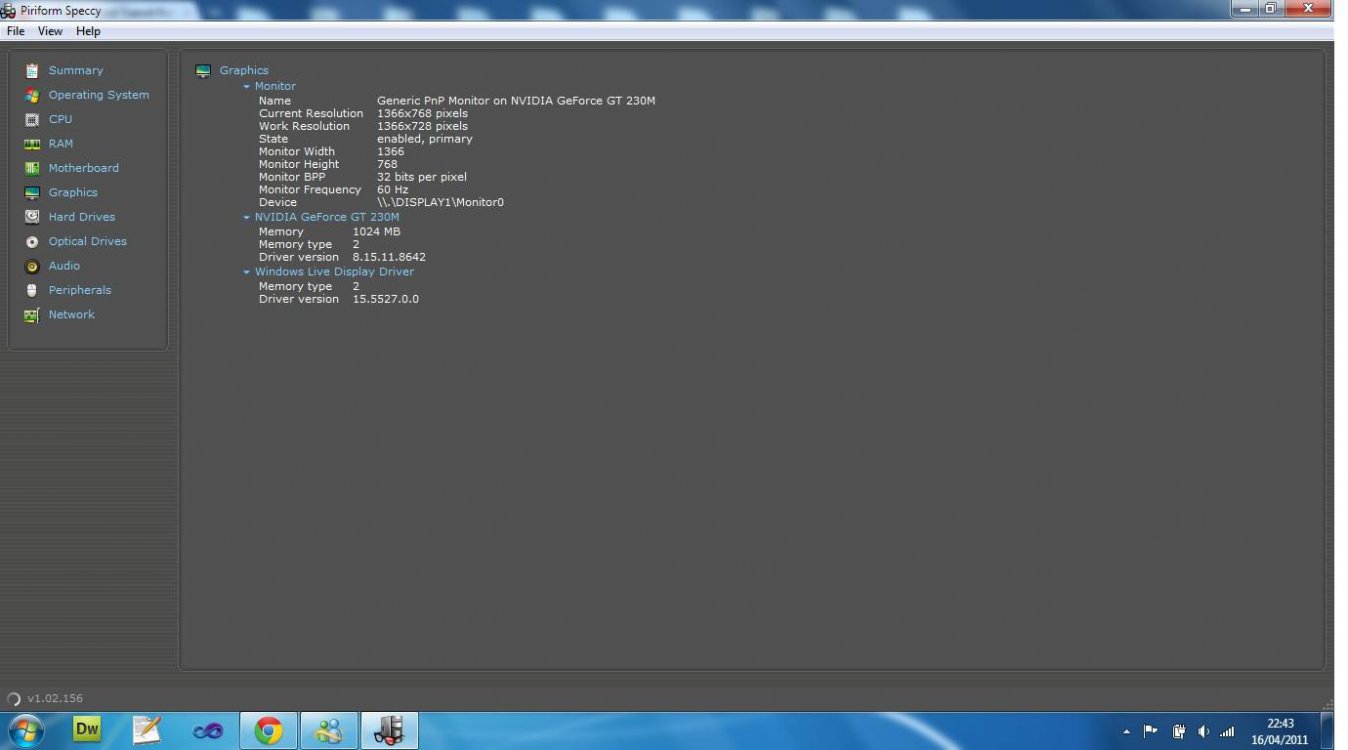
Task: Go to the Peripherals page
Action: click(x=80, y=290)
